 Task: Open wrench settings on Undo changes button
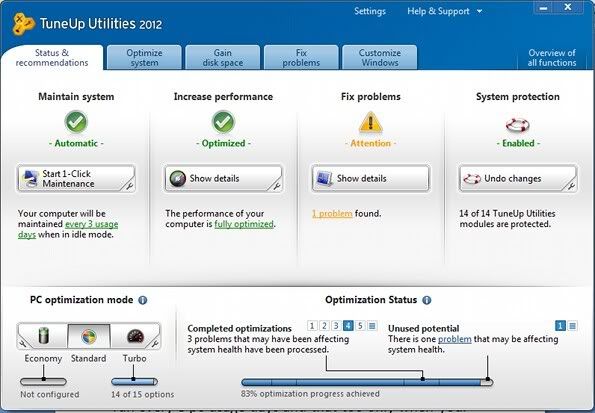coord(571,186)
